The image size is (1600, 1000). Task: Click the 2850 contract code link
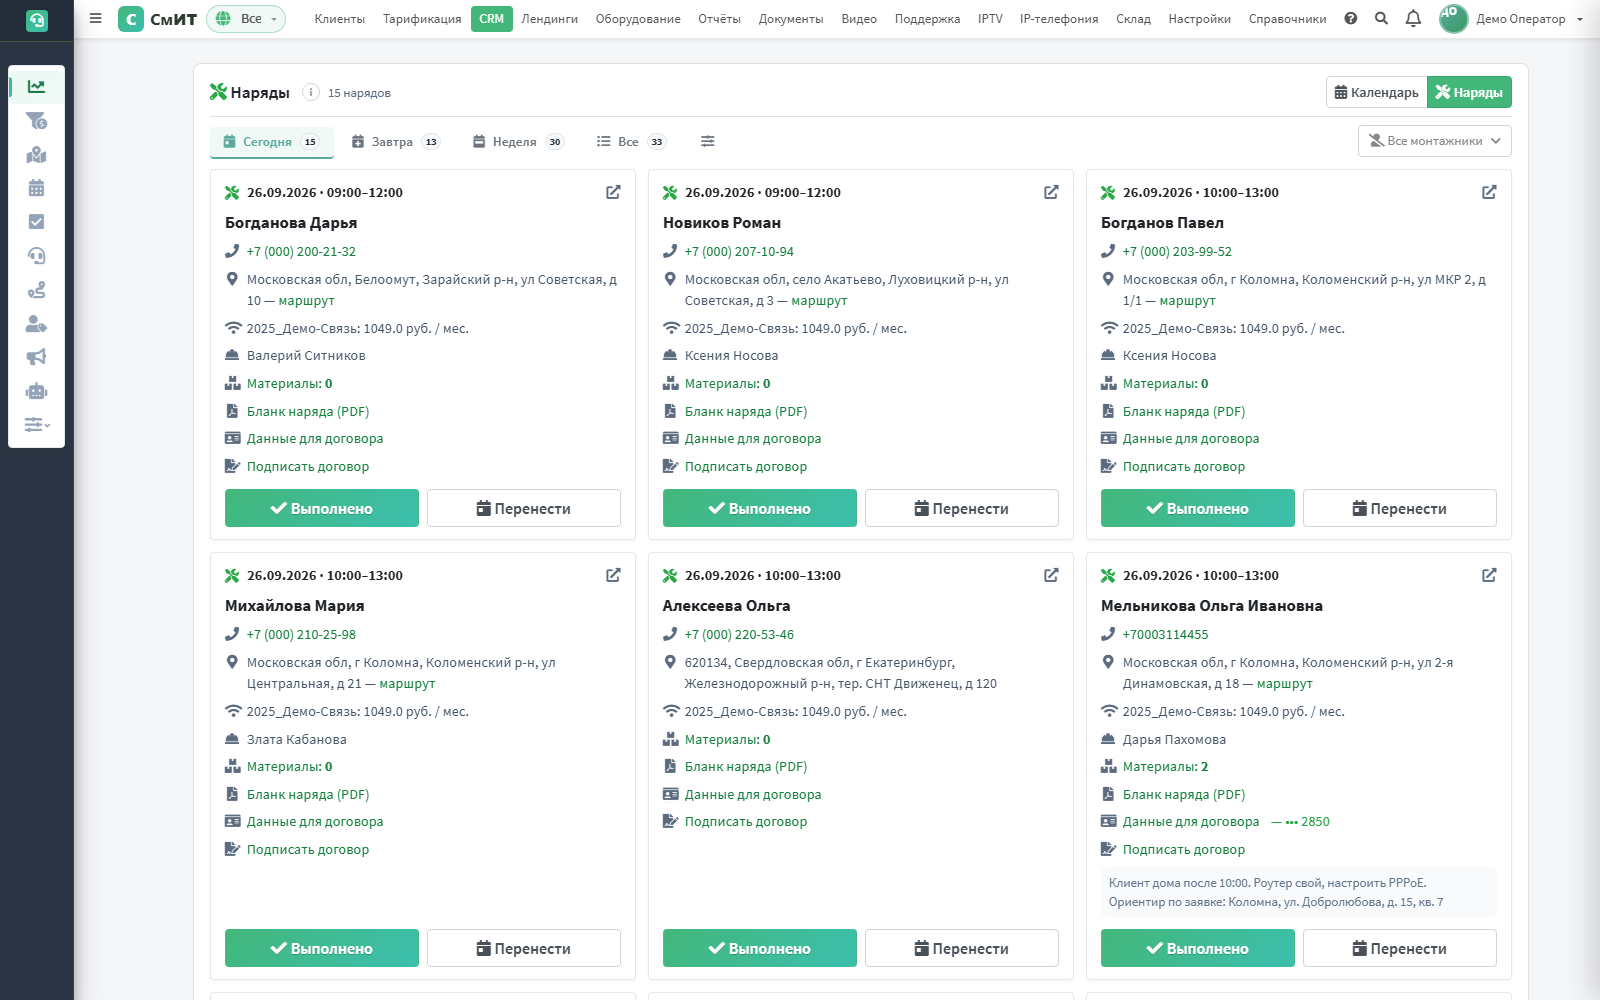(x=1301, y=822)
